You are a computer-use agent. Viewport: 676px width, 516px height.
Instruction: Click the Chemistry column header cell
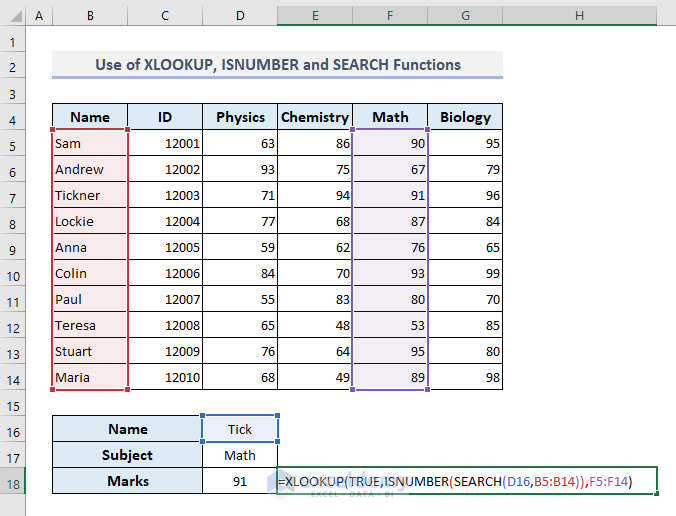(x=315, y=117)
